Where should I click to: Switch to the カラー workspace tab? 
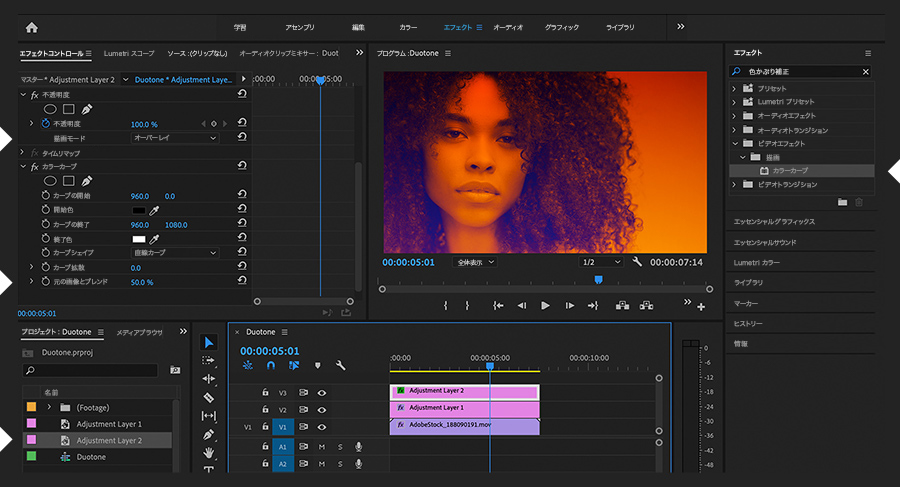click(x=408, y=27)
